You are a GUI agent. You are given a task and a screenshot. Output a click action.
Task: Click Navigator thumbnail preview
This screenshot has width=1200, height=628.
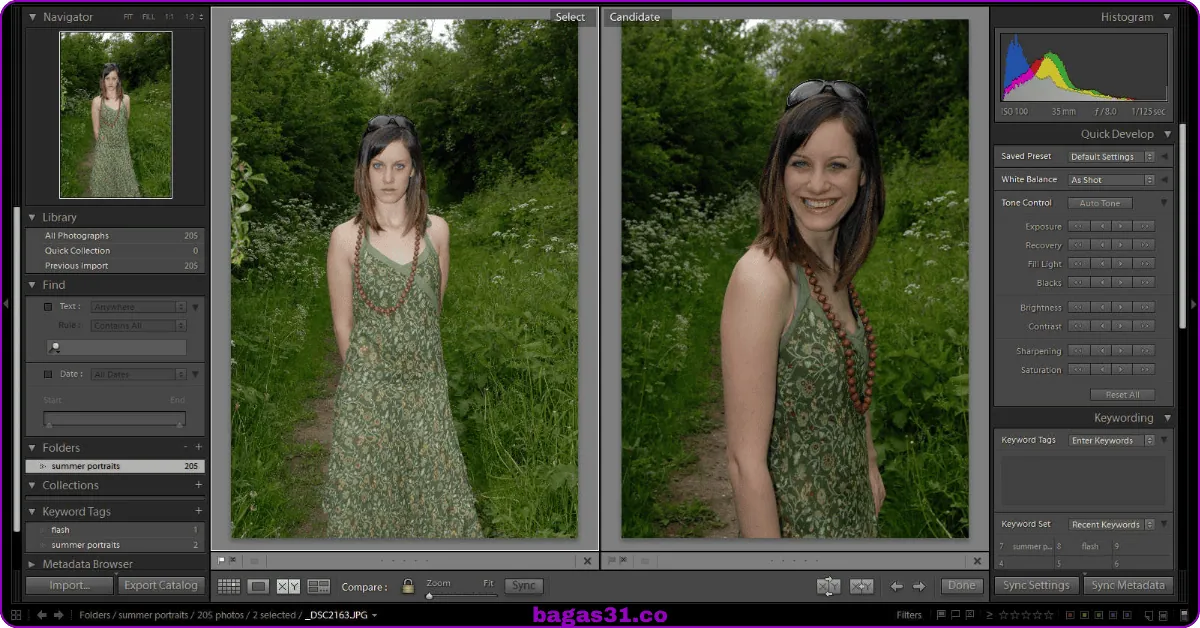pyautogui.click(x=116, y=115)
